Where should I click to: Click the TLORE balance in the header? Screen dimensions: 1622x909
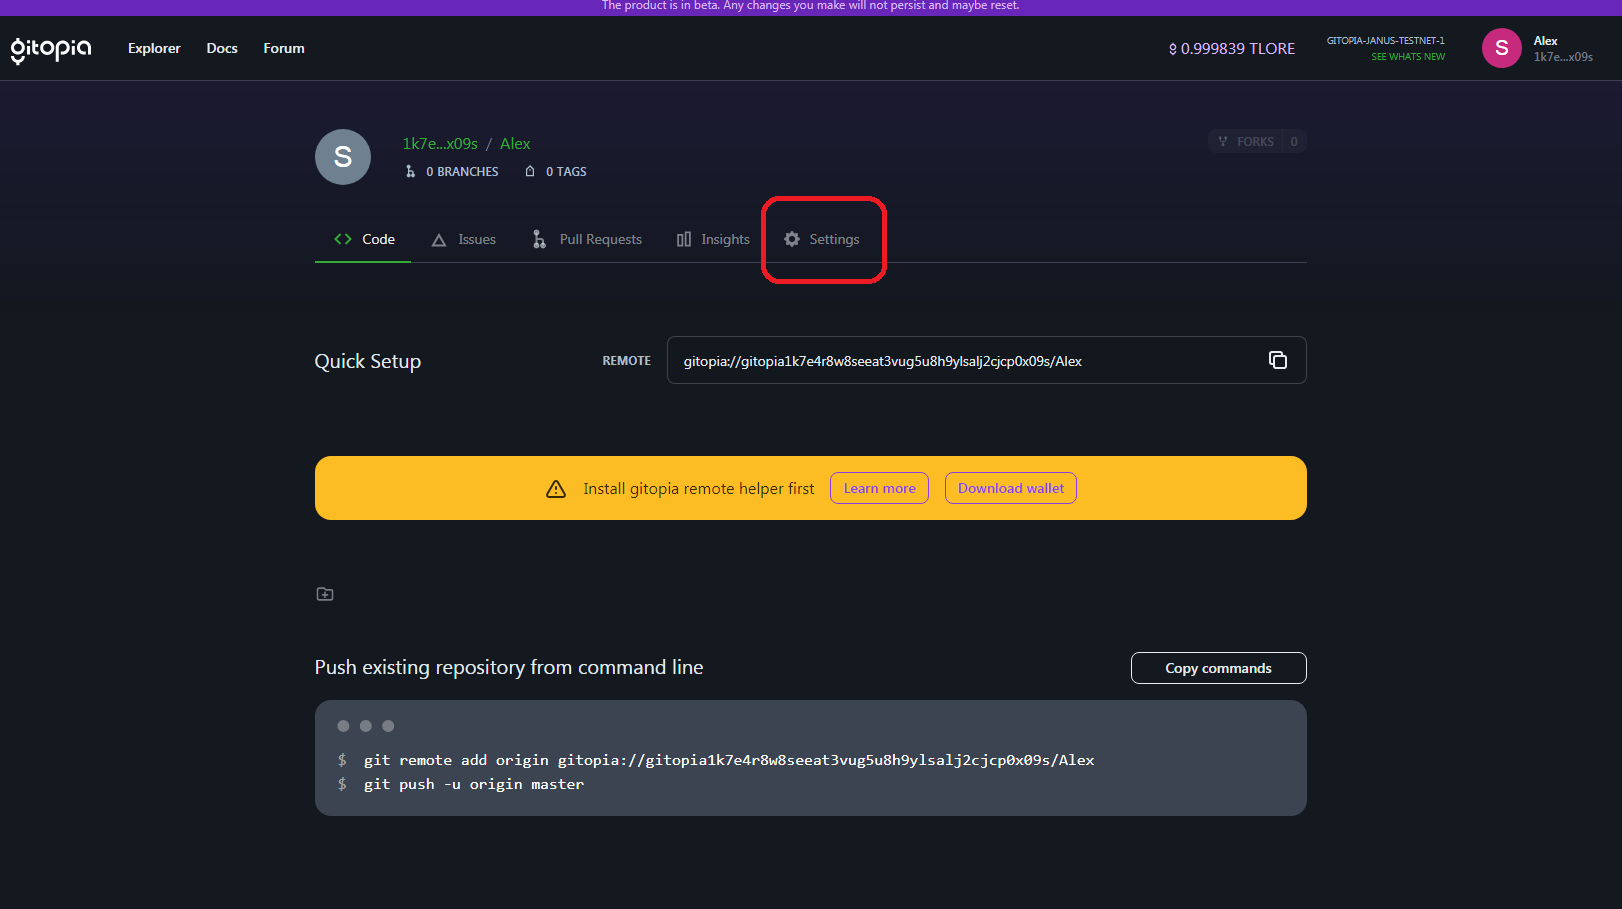[x=1231, y=48]
